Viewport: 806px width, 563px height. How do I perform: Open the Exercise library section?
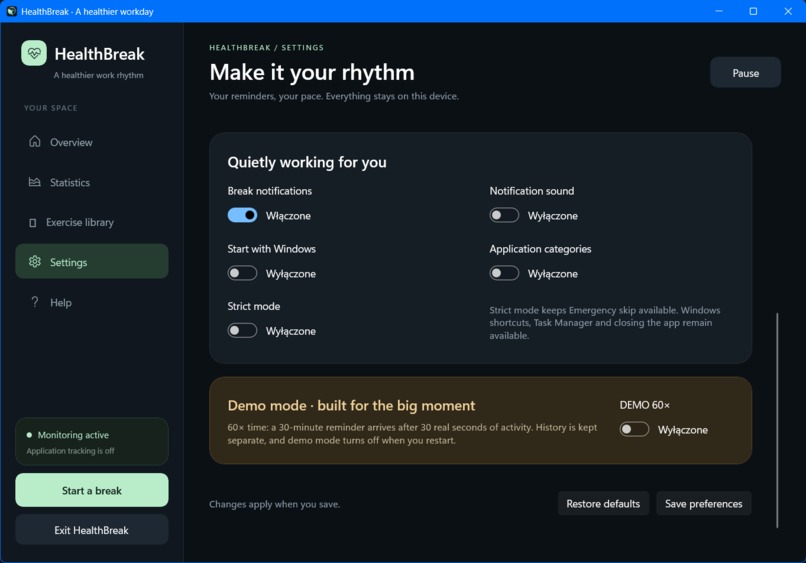[x=92, y=222]
